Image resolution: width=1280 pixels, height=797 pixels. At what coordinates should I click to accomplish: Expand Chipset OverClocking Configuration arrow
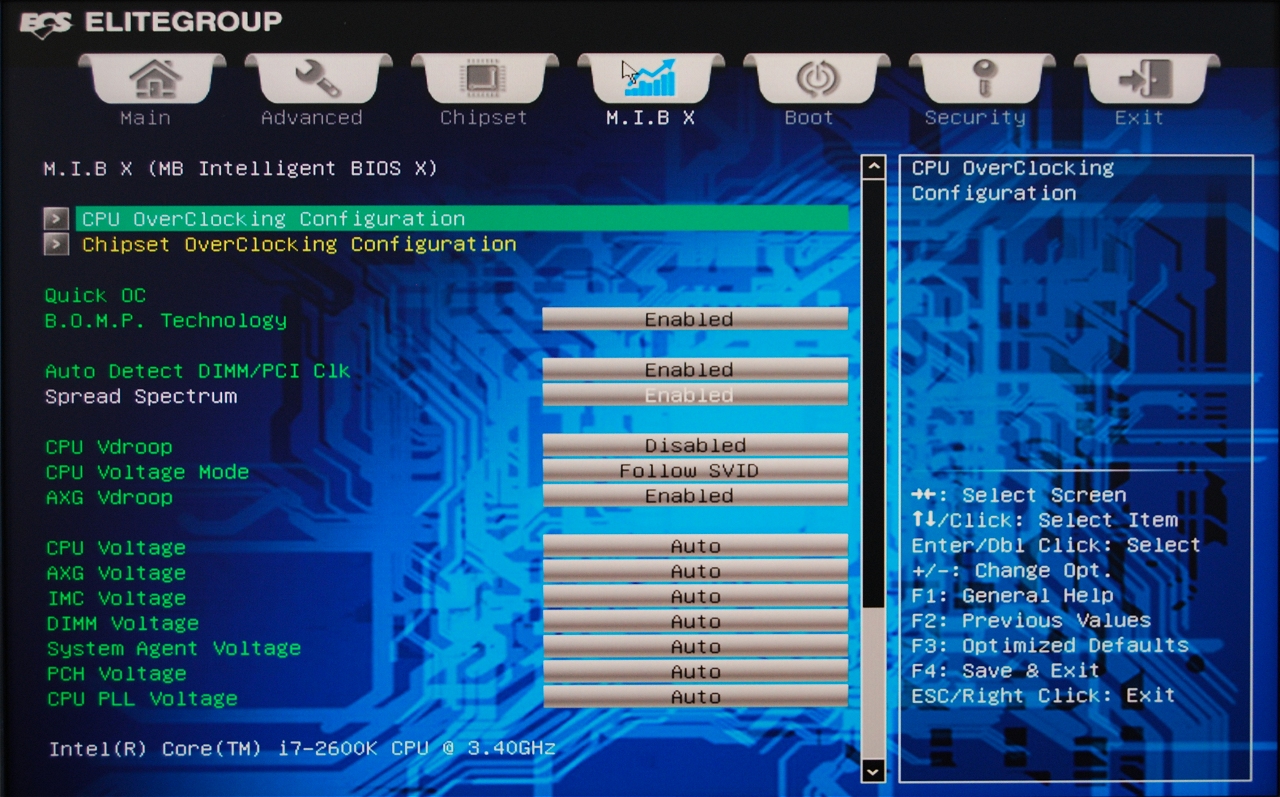click(56, 244)
